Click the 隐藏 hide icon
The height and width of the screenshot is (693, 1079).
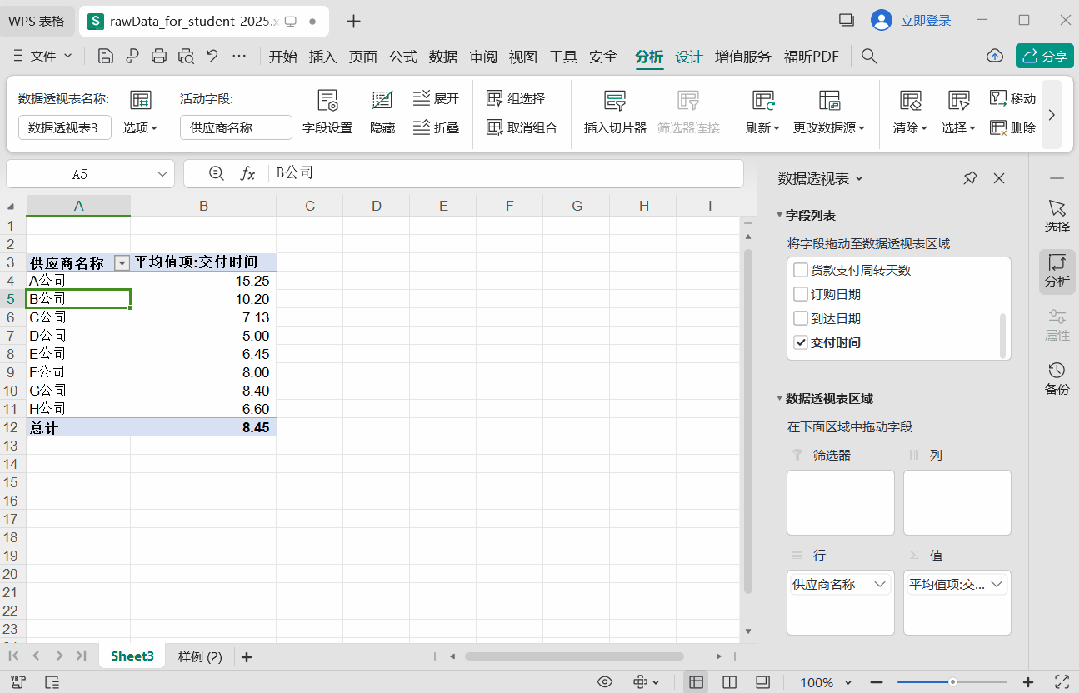pyautogui.click(x=383, y=111)
